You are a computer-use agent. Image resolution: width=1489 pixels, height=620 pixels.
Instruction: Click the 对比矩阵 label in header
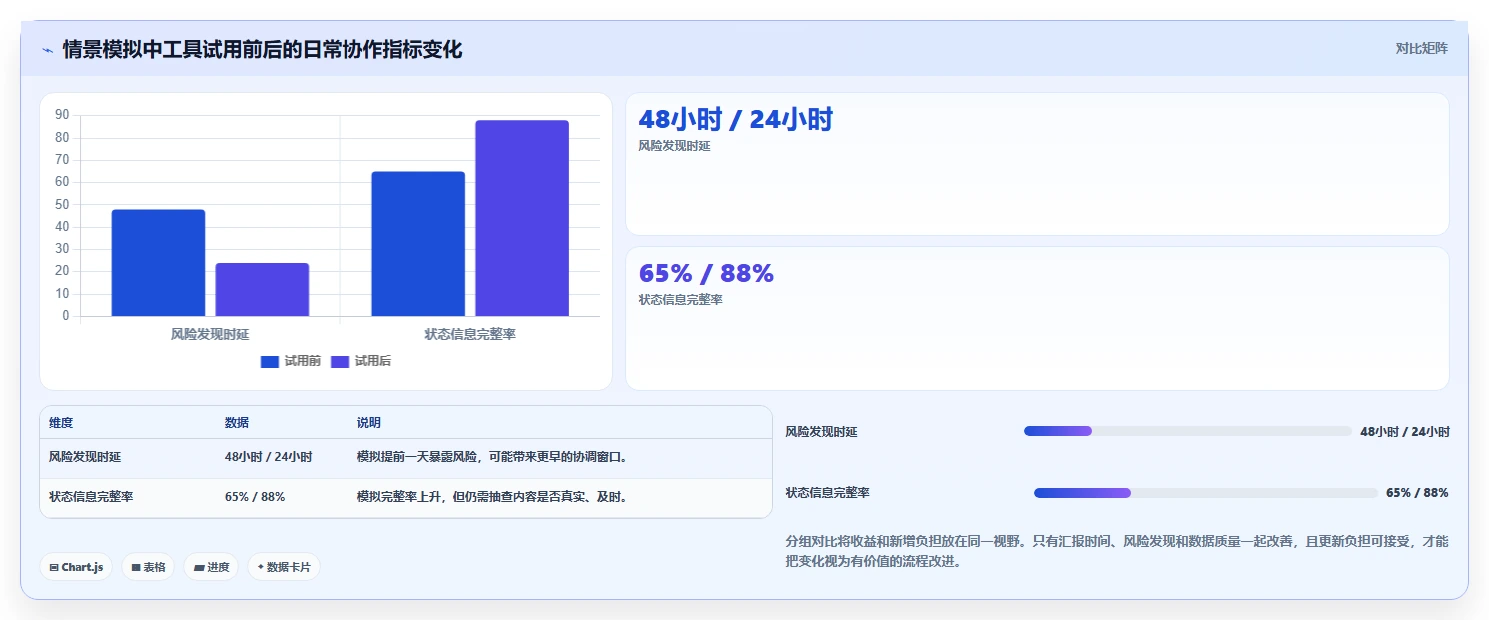[x=1421, y=48]
